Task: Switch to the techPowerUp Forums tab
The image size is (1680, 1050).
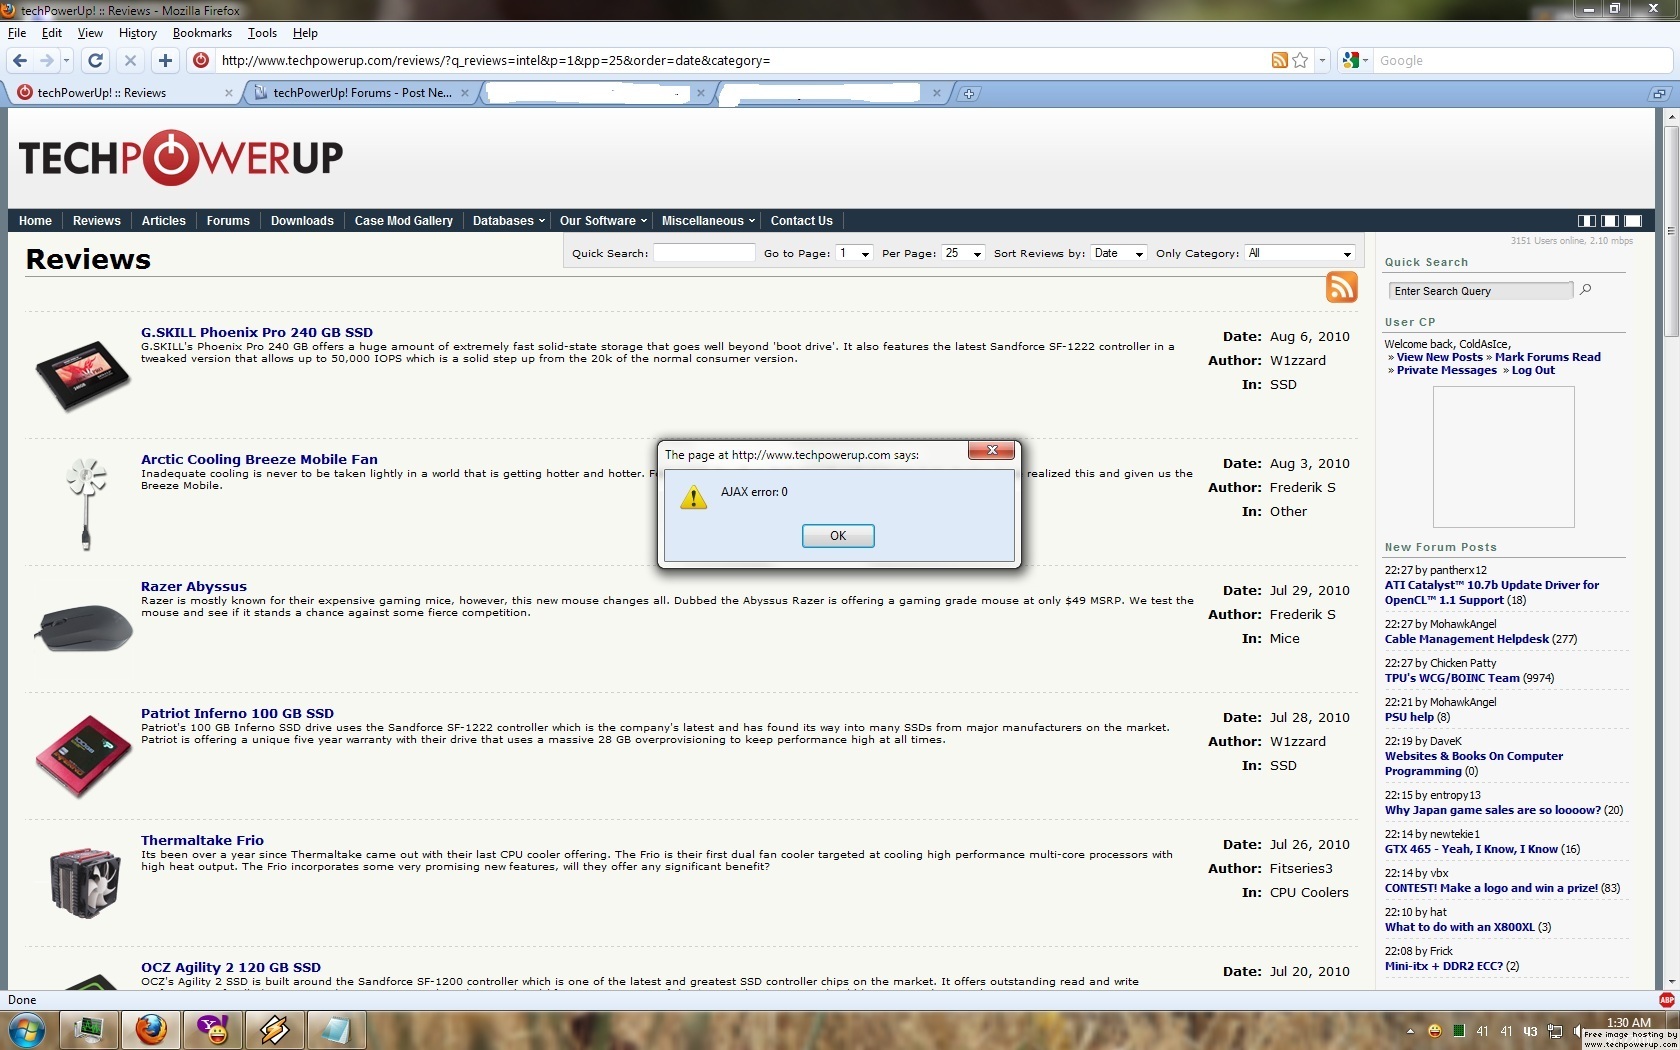Action: pos(361,93)
